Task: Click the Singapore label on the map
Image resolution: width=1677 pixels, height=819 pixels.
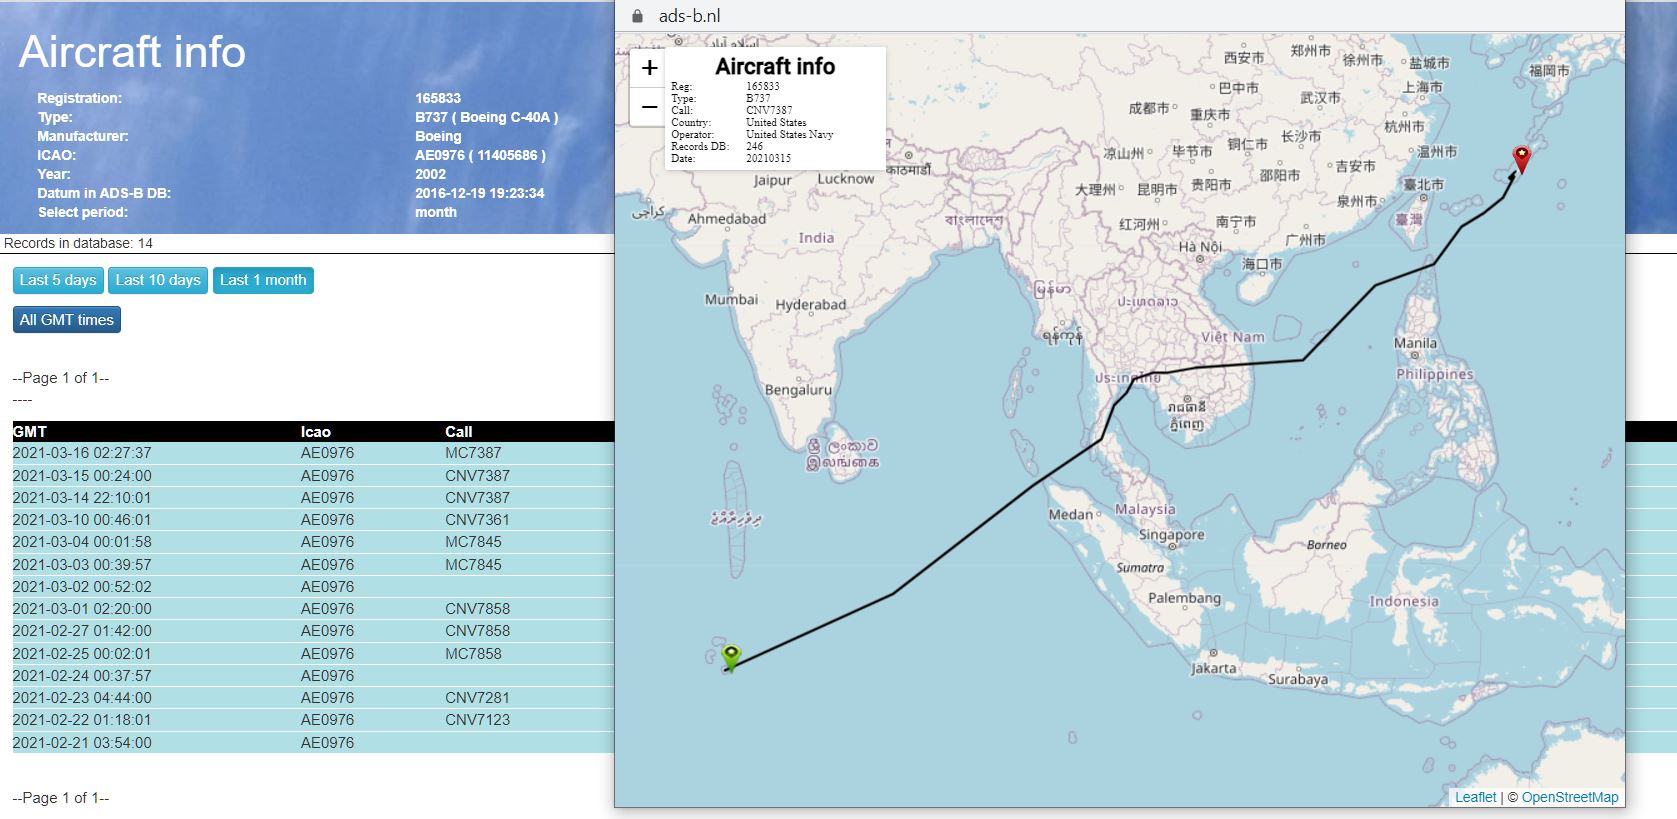Action: click(x=1172, y=535)
